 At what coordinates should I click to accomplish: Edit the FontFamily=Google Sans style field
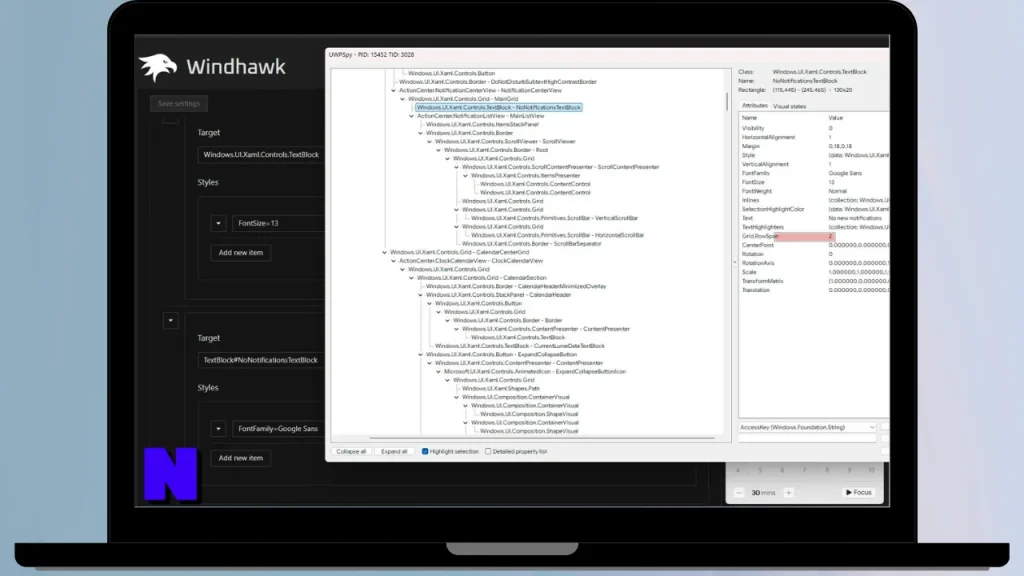[x=278, y=428]
